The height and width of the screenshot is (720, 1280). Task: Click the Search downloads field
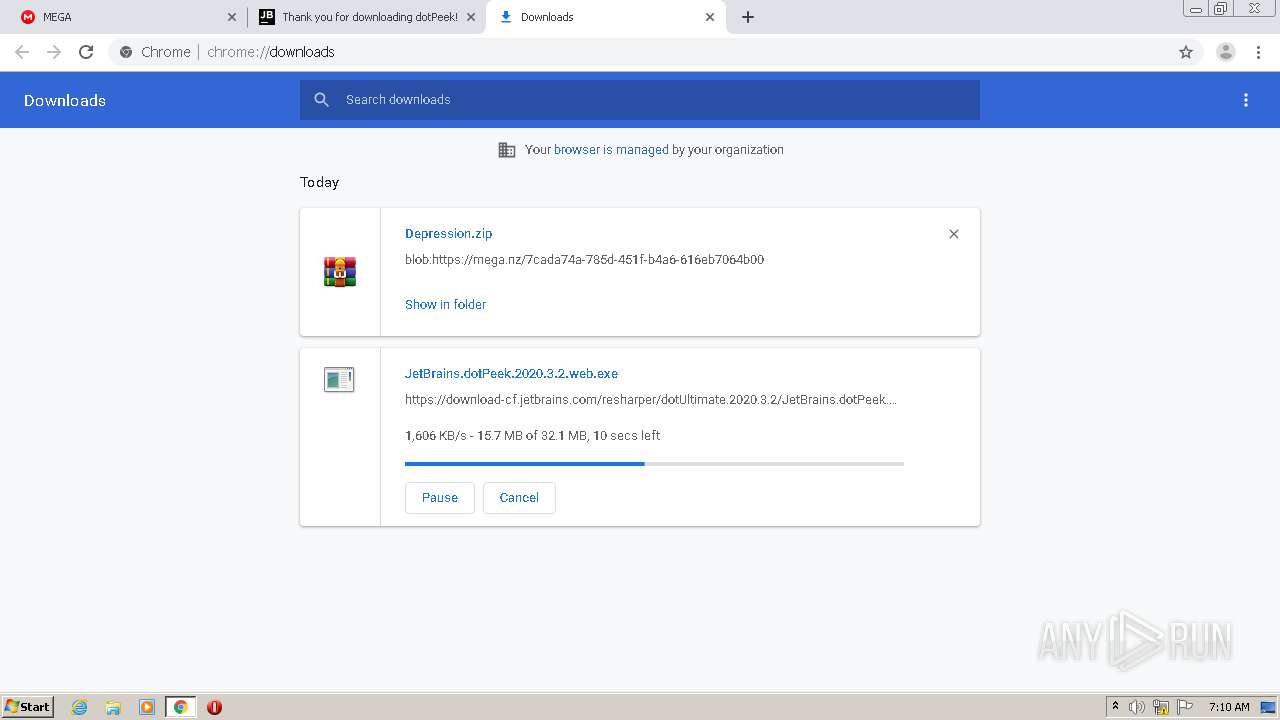click(x=640, y=100)
